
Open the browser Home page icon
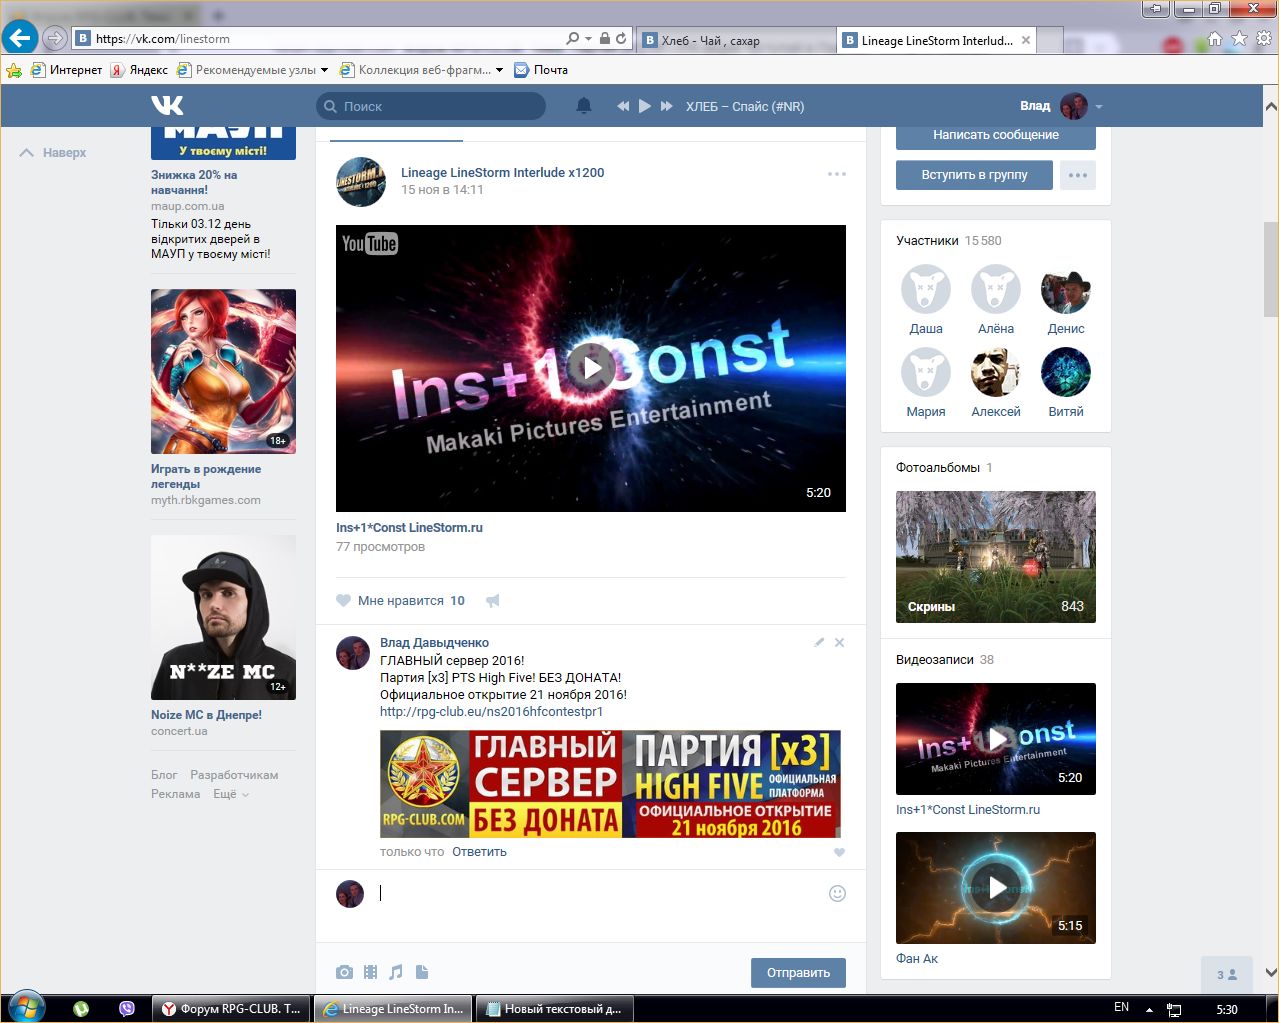coord(1215,39)
